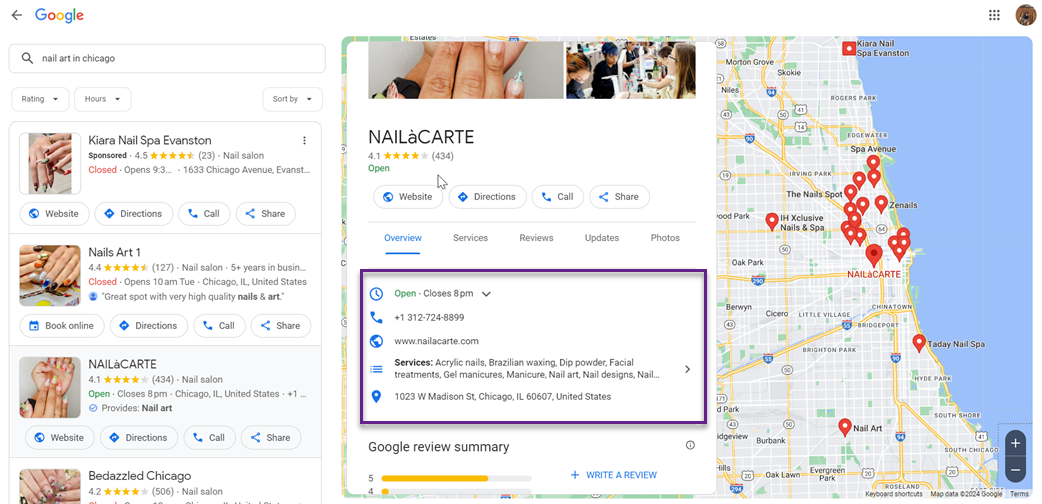
Task: Click WRITE A REVIEW
Action: click(x=613, y=475)
